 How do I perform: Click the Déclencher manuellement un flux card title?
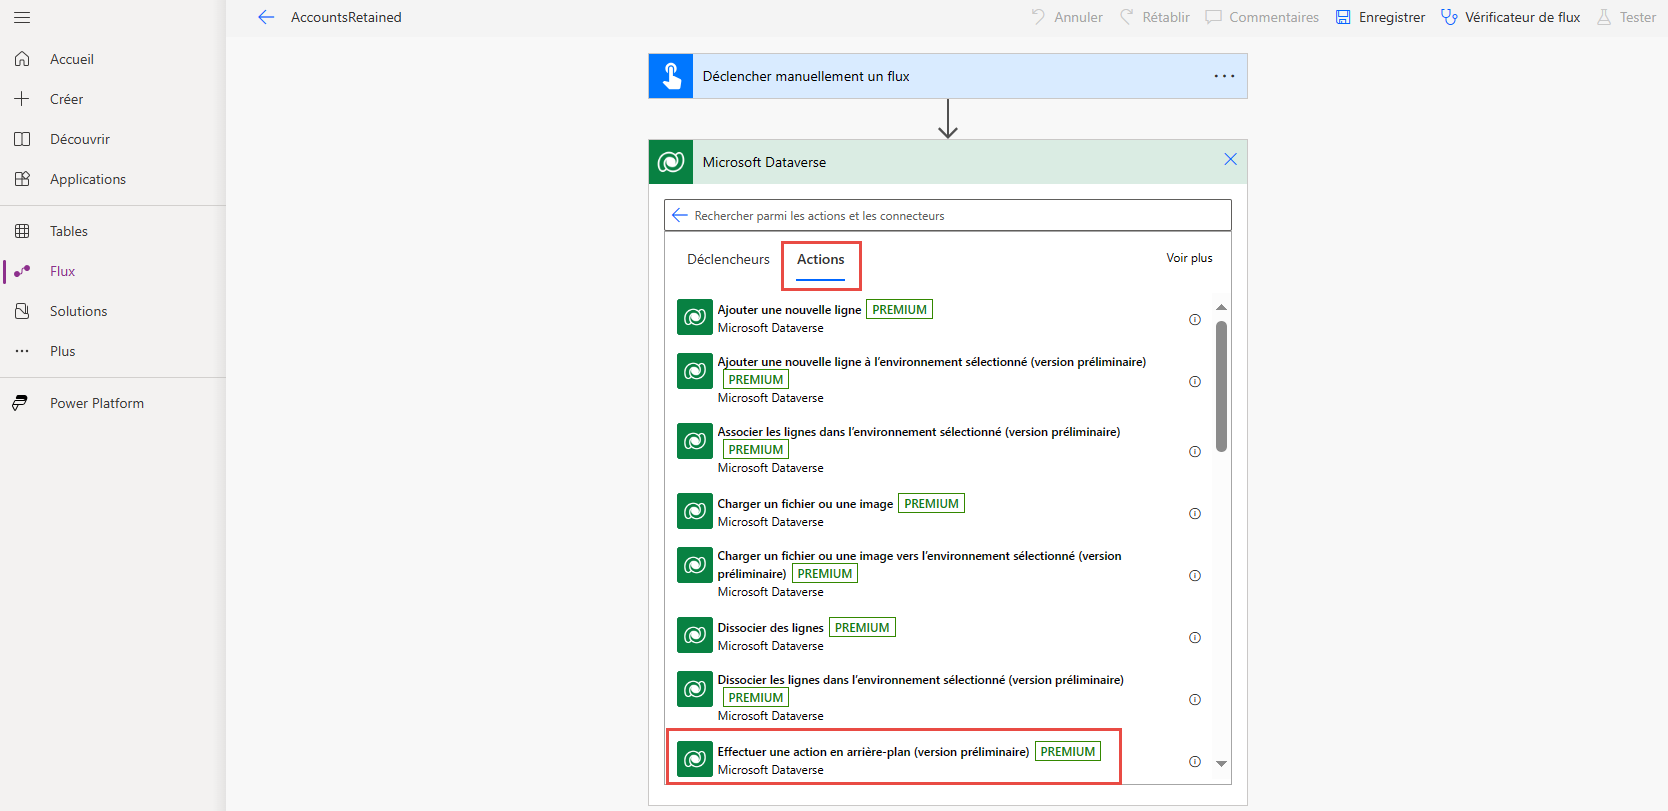click(x=806, y=76)
